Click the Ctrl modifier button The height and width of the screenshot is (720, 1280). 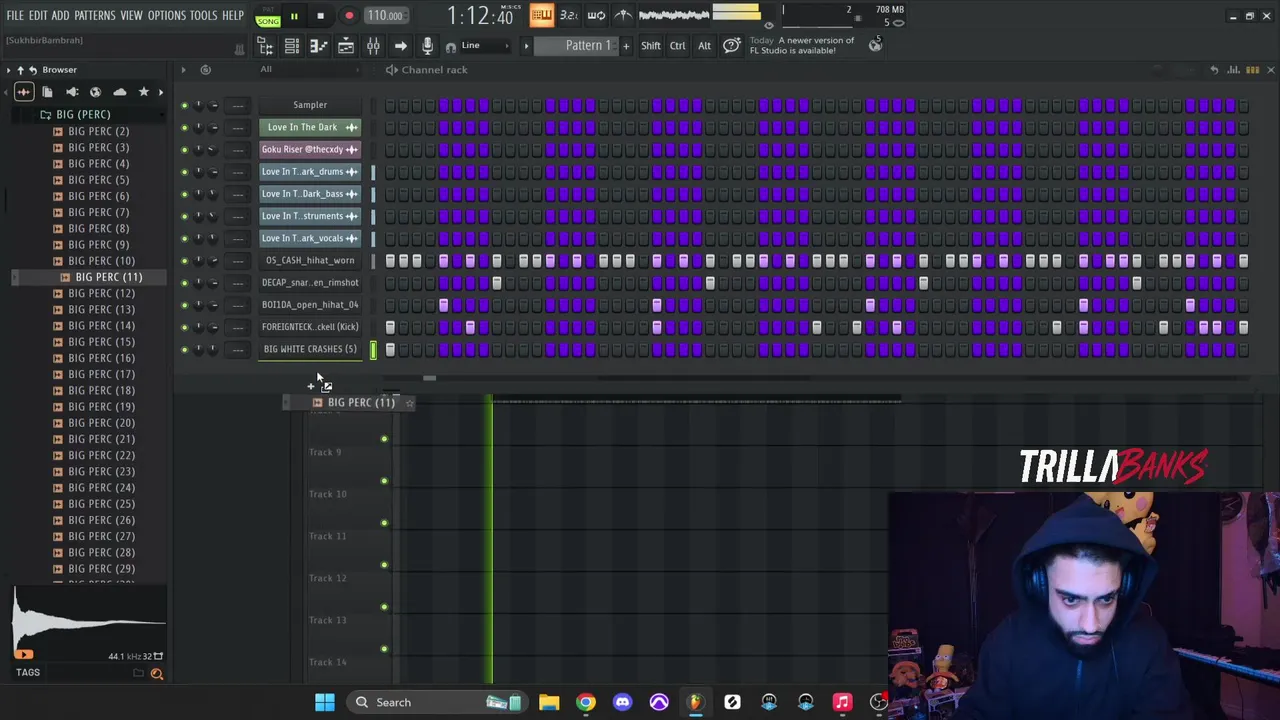677,46
